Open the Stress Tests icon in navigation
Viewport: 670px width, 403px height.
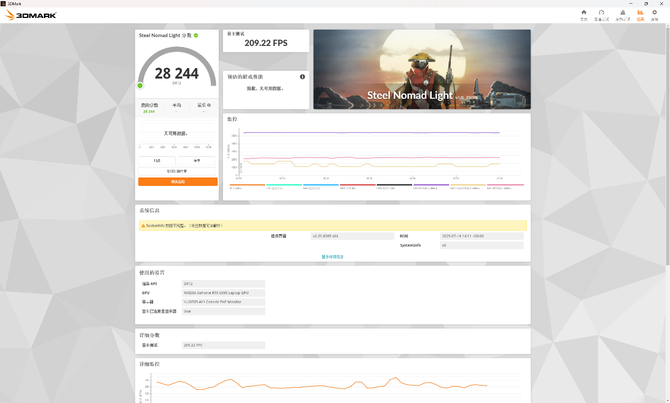(x=622, y=16)
